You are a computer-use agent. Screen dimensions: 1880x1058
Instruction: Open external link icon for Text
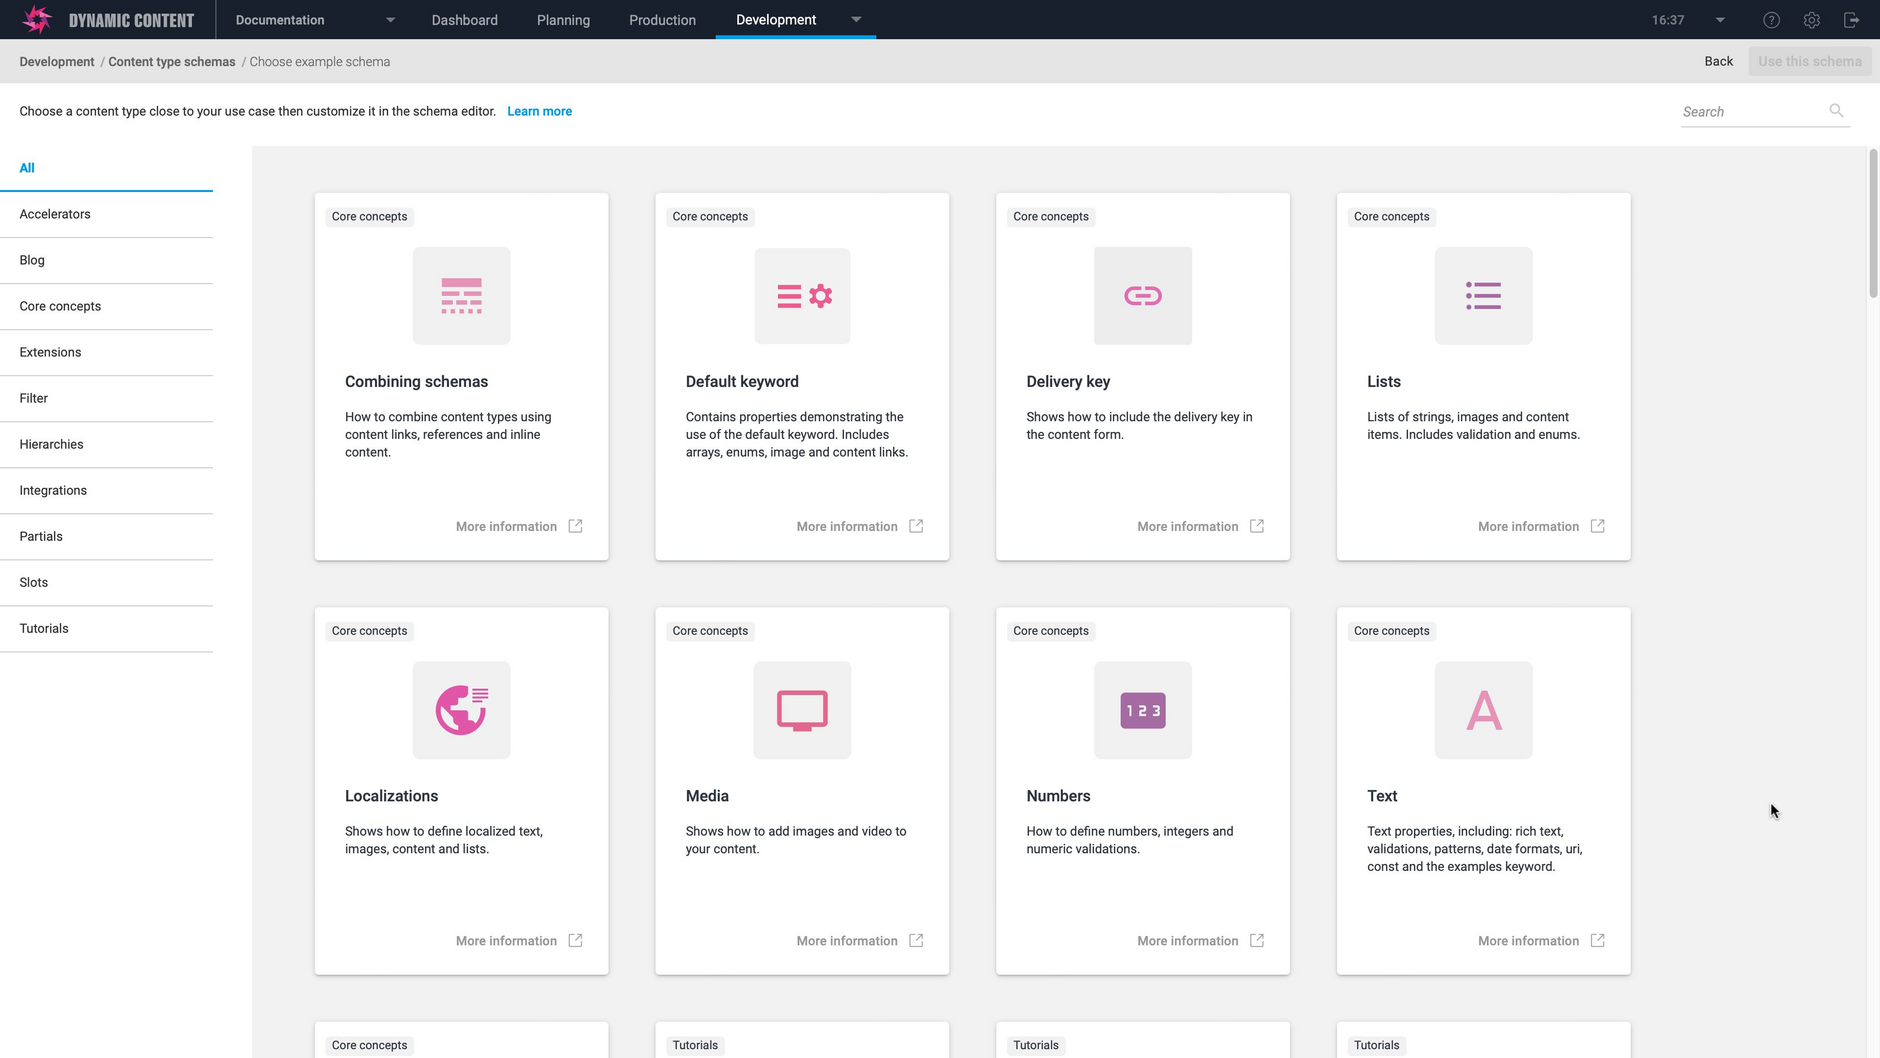1598,940
